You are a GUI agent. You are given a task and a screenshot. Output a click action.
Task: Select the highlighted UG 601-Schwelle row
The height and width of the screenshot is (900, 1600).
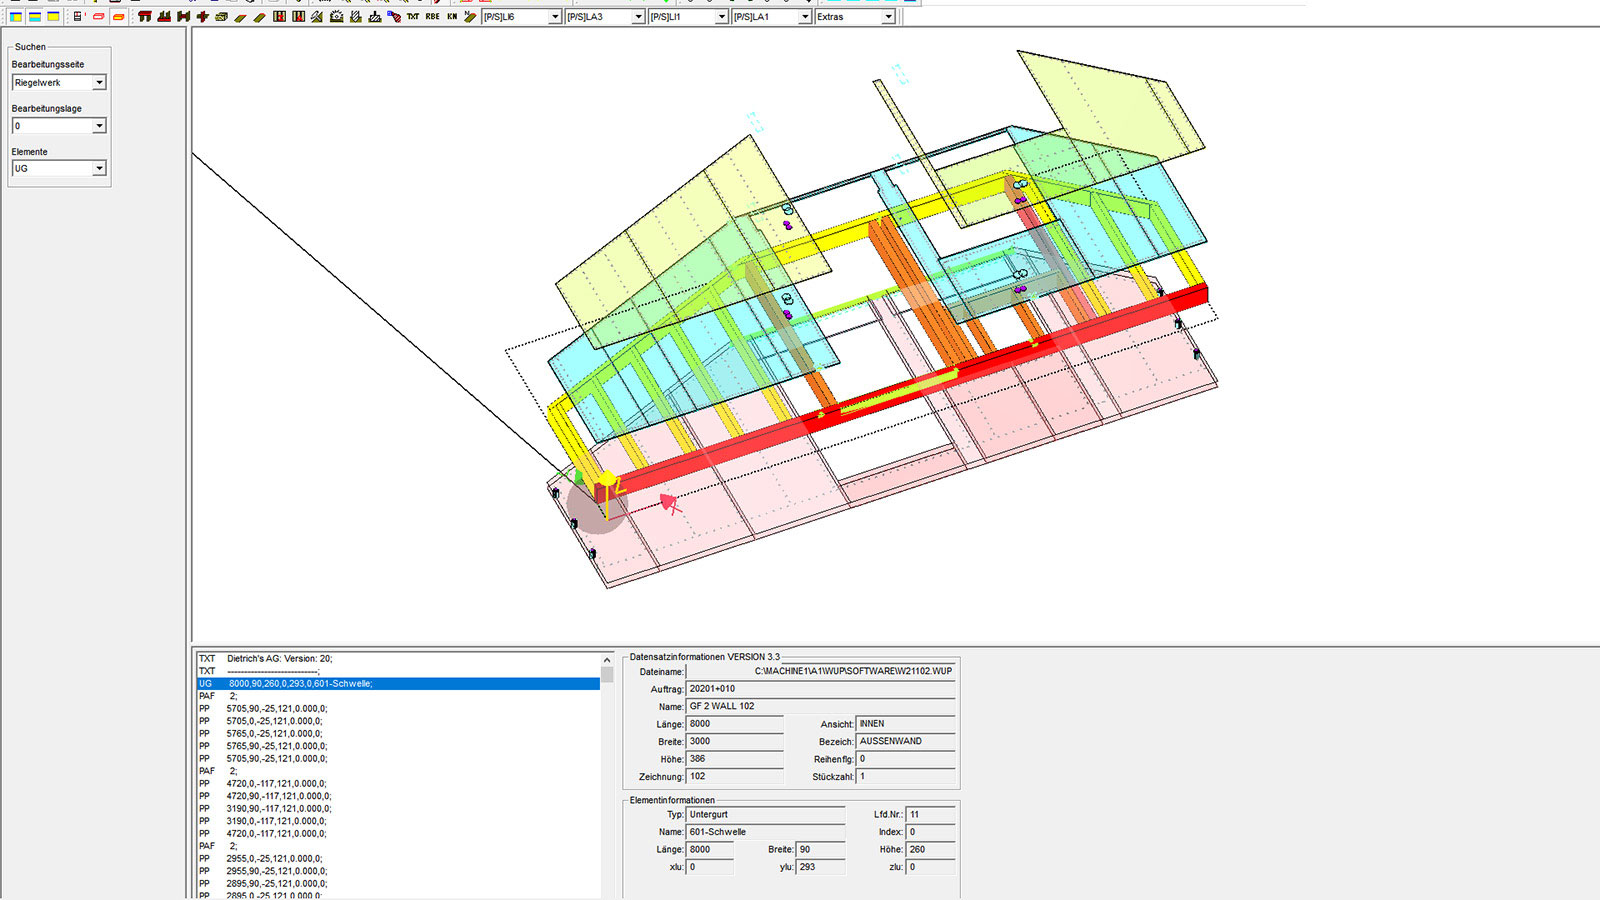[398, 684]
